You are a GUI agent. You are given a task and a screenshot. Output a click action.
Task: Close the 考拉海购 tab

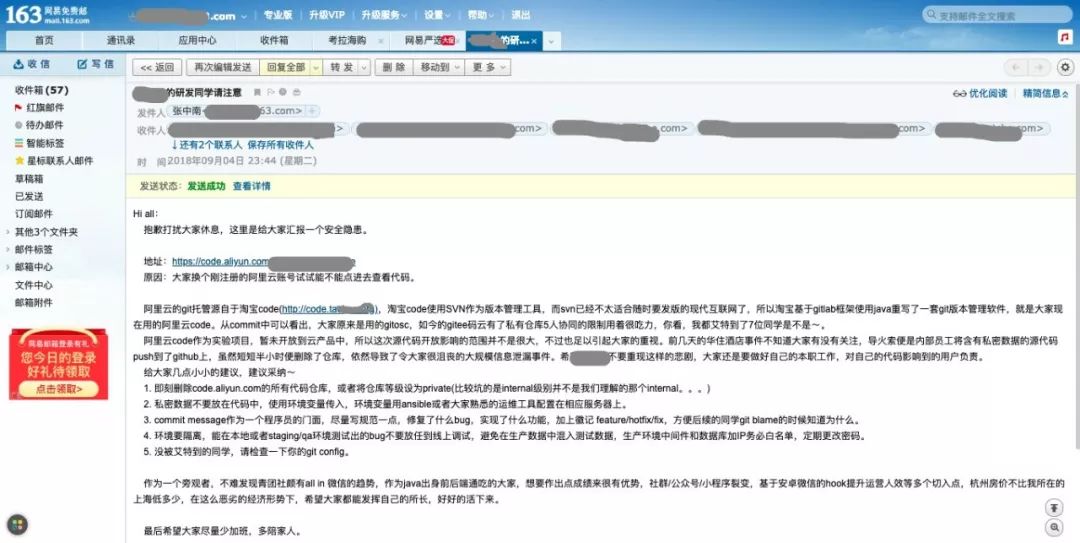[x=382, y=41]
